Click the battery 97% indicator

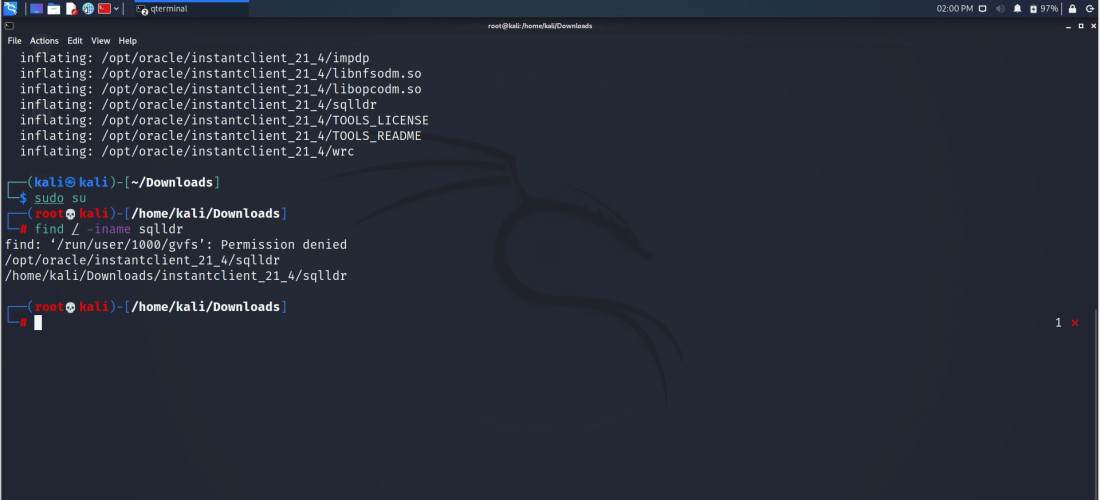[x=1044, y=8]
